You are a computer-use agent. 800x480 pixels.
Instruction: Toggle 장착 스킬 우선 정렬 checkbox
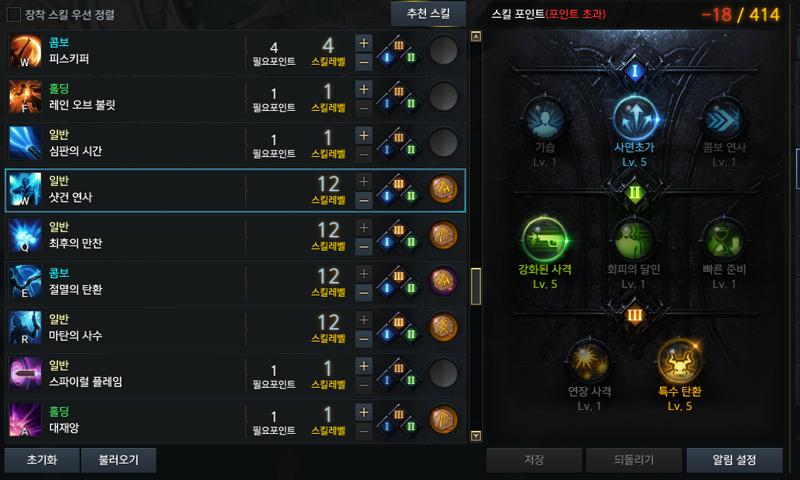point(14,14)
